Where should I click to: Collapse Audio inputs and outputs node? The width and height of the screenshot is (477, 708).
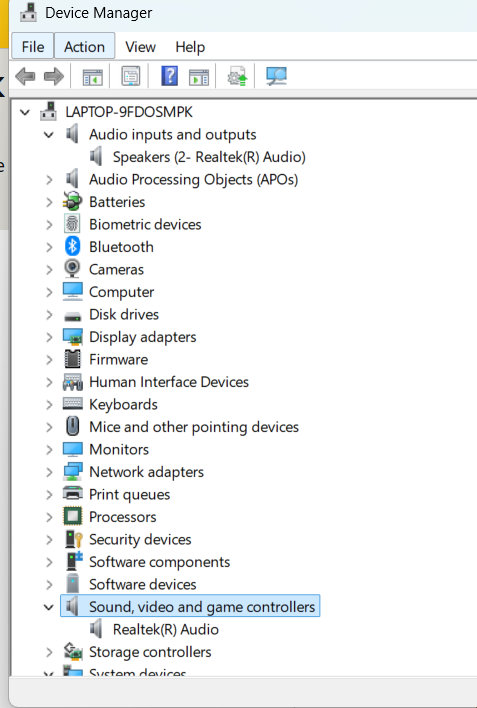(49, 135)
